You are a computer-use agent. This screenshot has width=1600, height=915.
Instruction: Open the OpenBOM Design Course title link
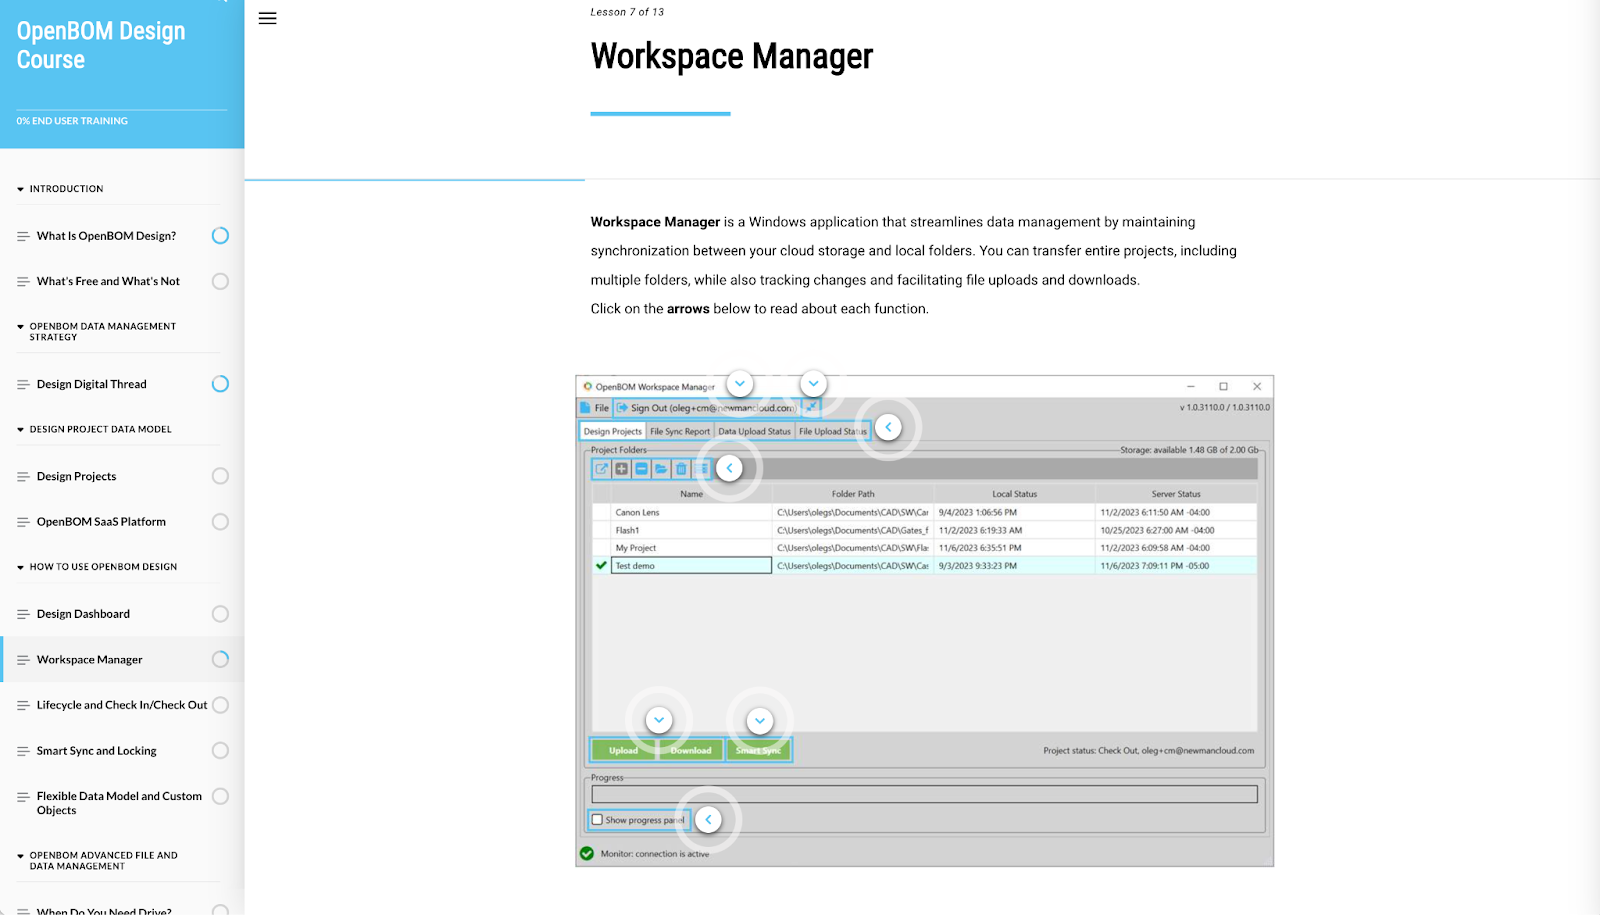(101, 45)
